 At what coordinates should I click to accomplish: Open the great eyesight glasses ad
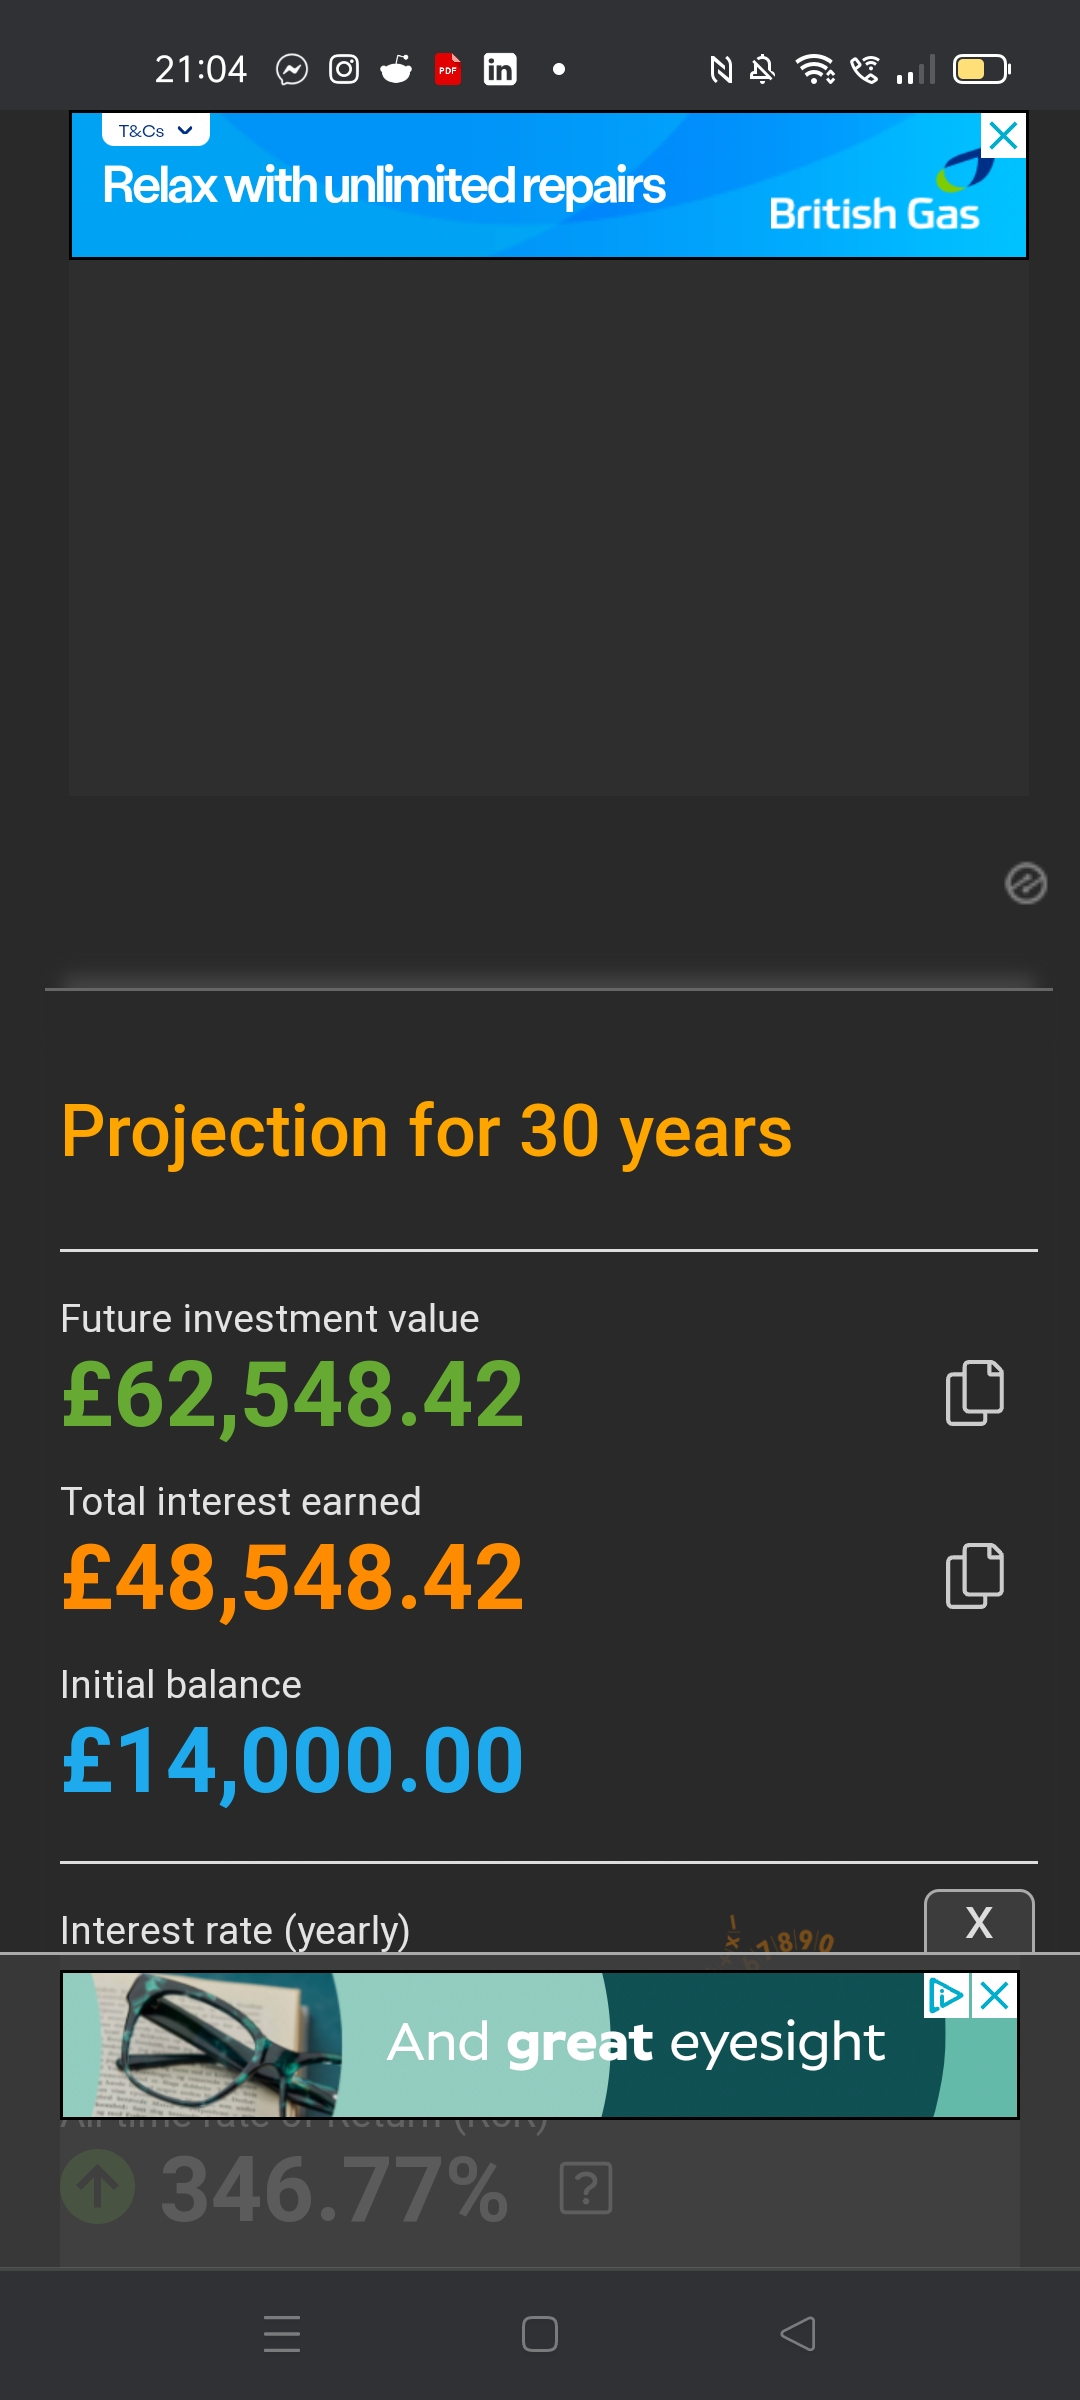click(540, 2045)
